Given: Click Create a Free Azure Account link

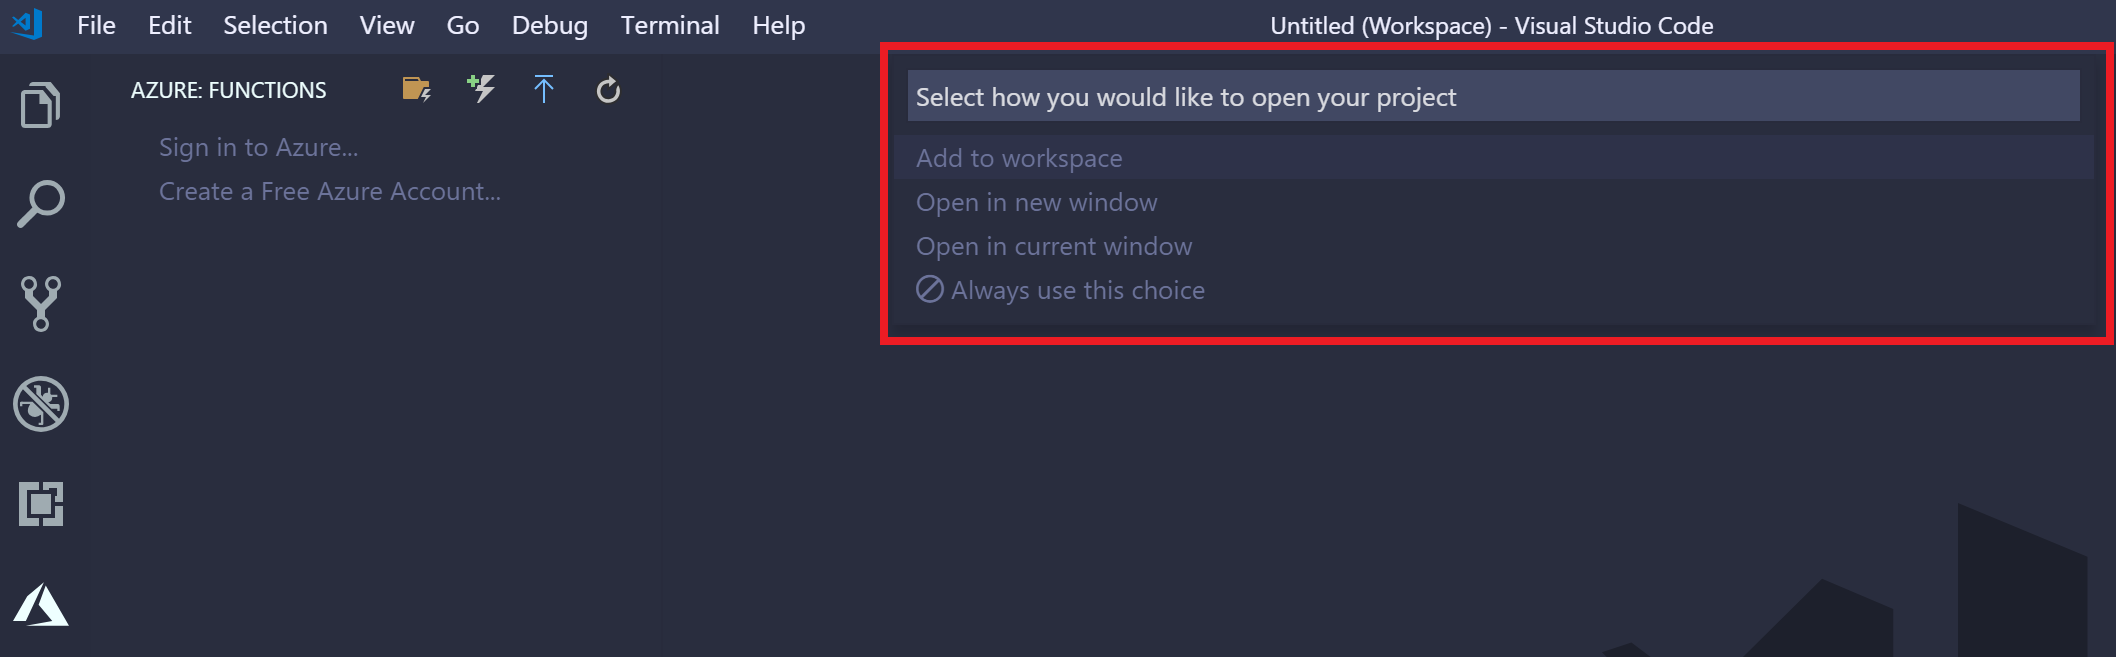Looking at the screenshot, I should (x=329, y=192).
